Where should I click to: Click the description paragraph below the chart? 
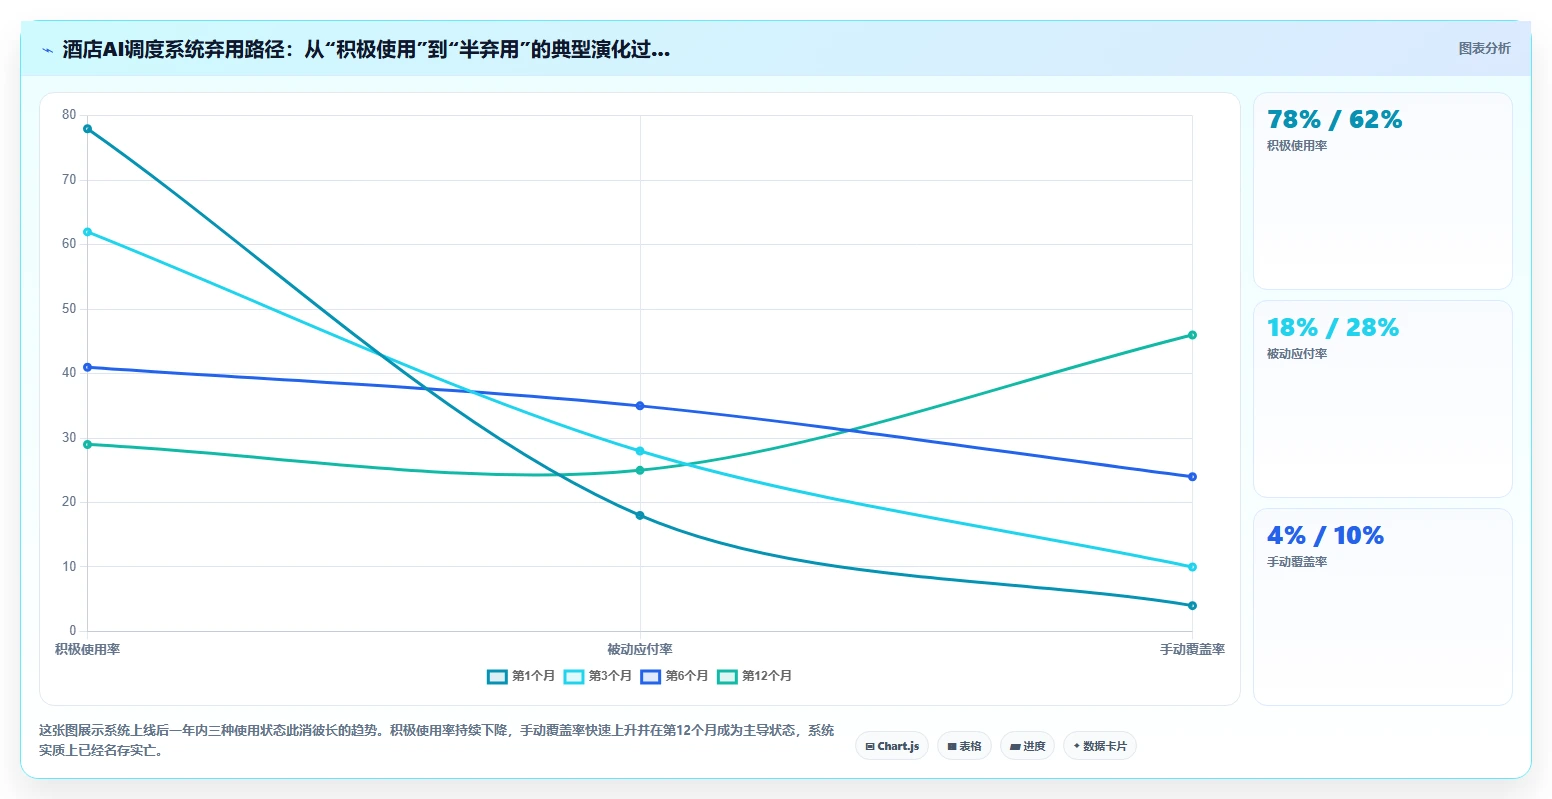[437, 740]
